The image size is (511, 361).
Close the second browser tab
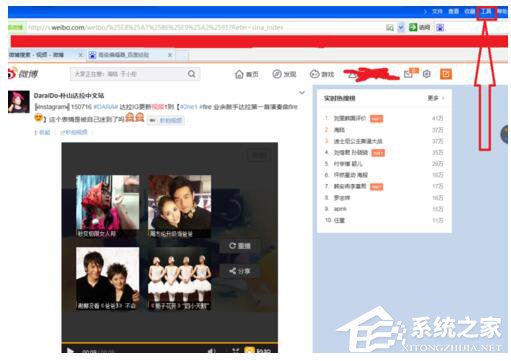pos(170,55)
